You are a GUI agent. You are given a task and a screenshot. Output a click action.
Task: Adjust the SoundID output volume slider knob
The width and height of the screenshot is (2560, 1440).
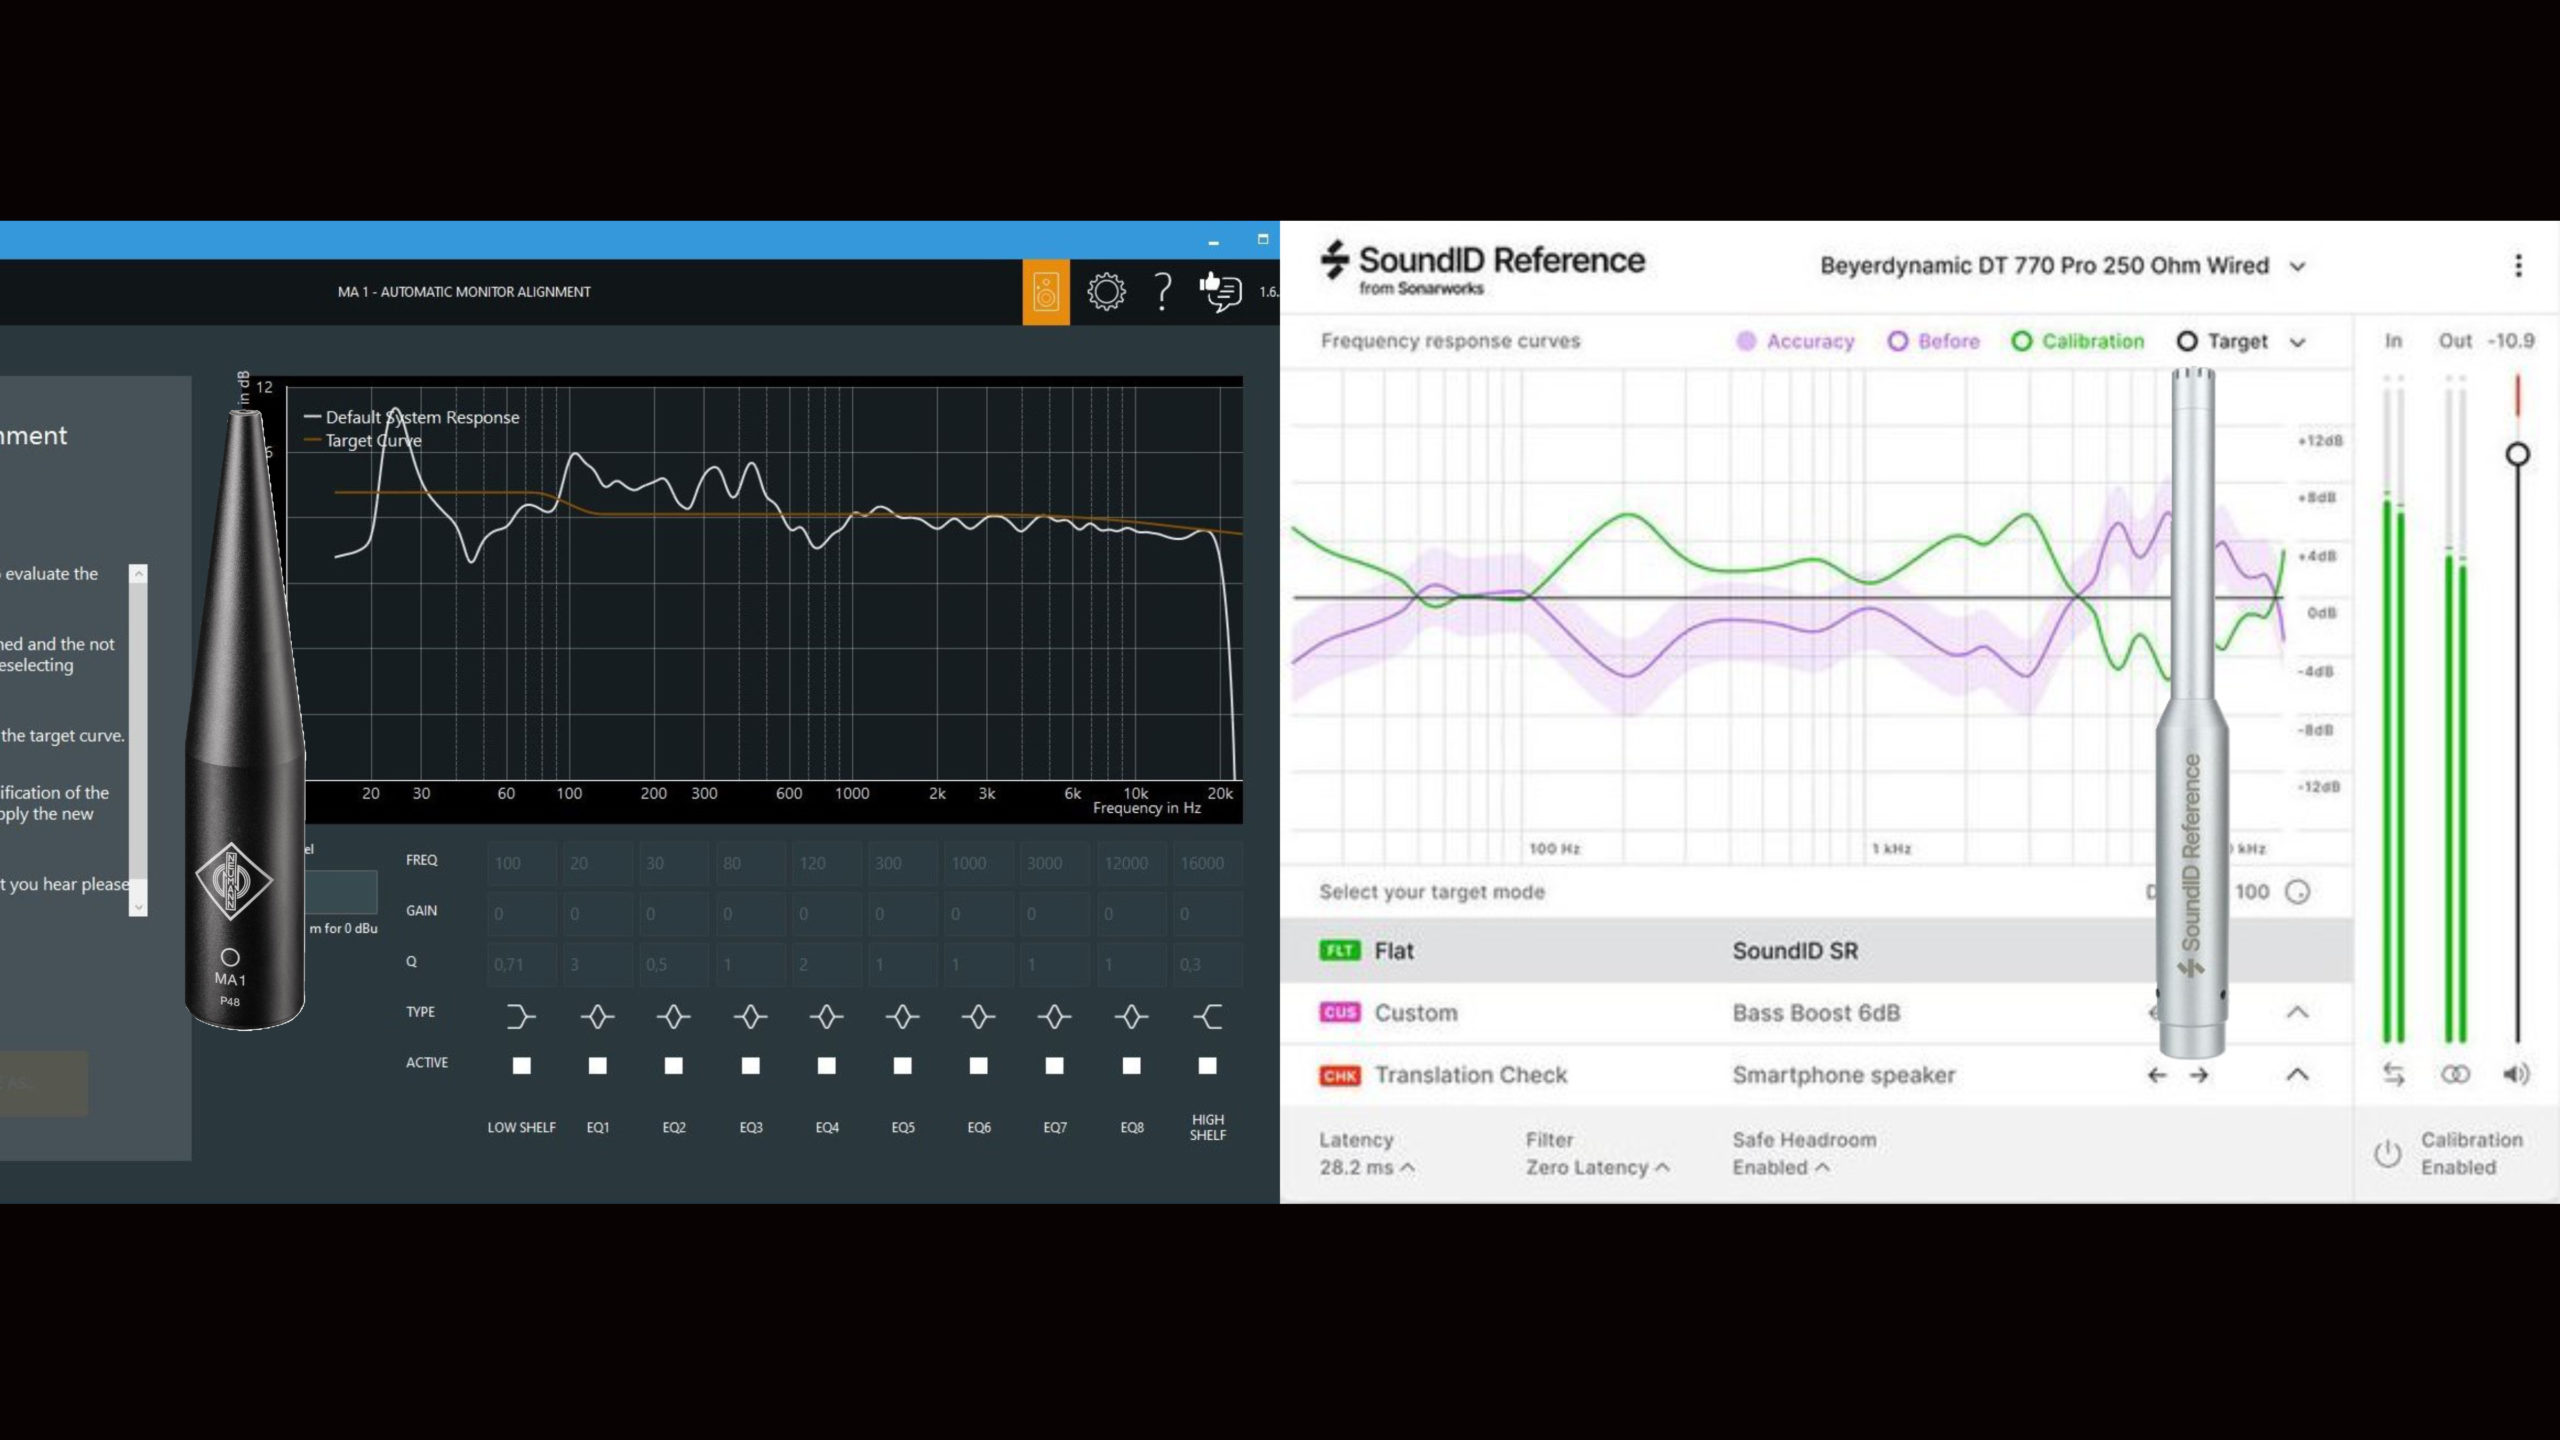click(x=2518, y=455)
